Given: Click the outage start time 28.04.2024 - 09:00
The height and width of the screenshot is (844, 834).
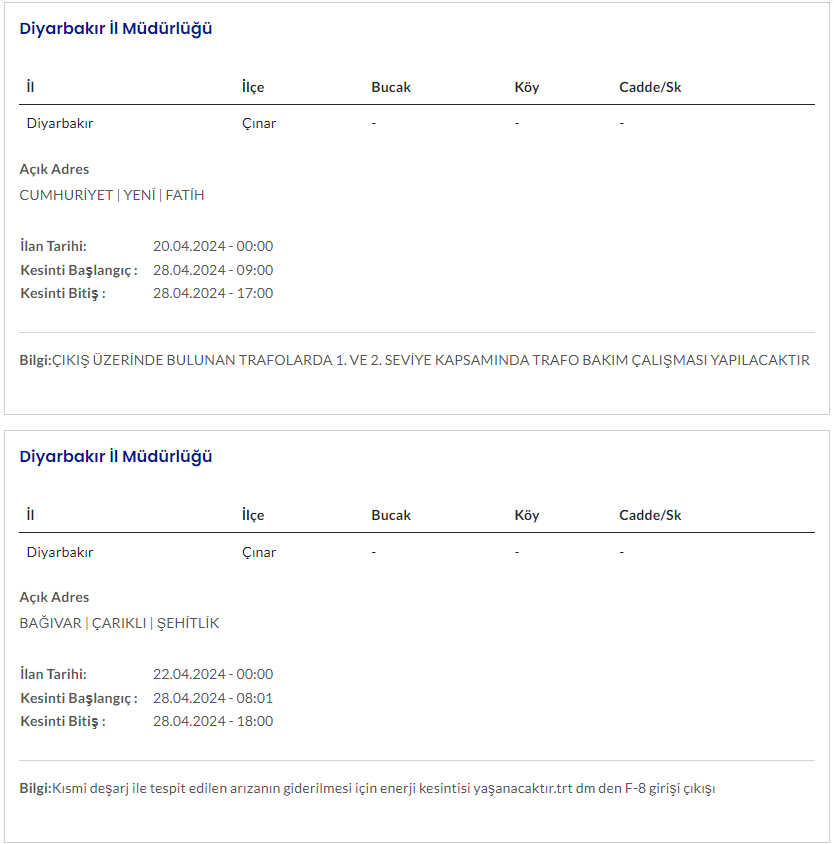Looking at the screenshot, I should (213, 270).
